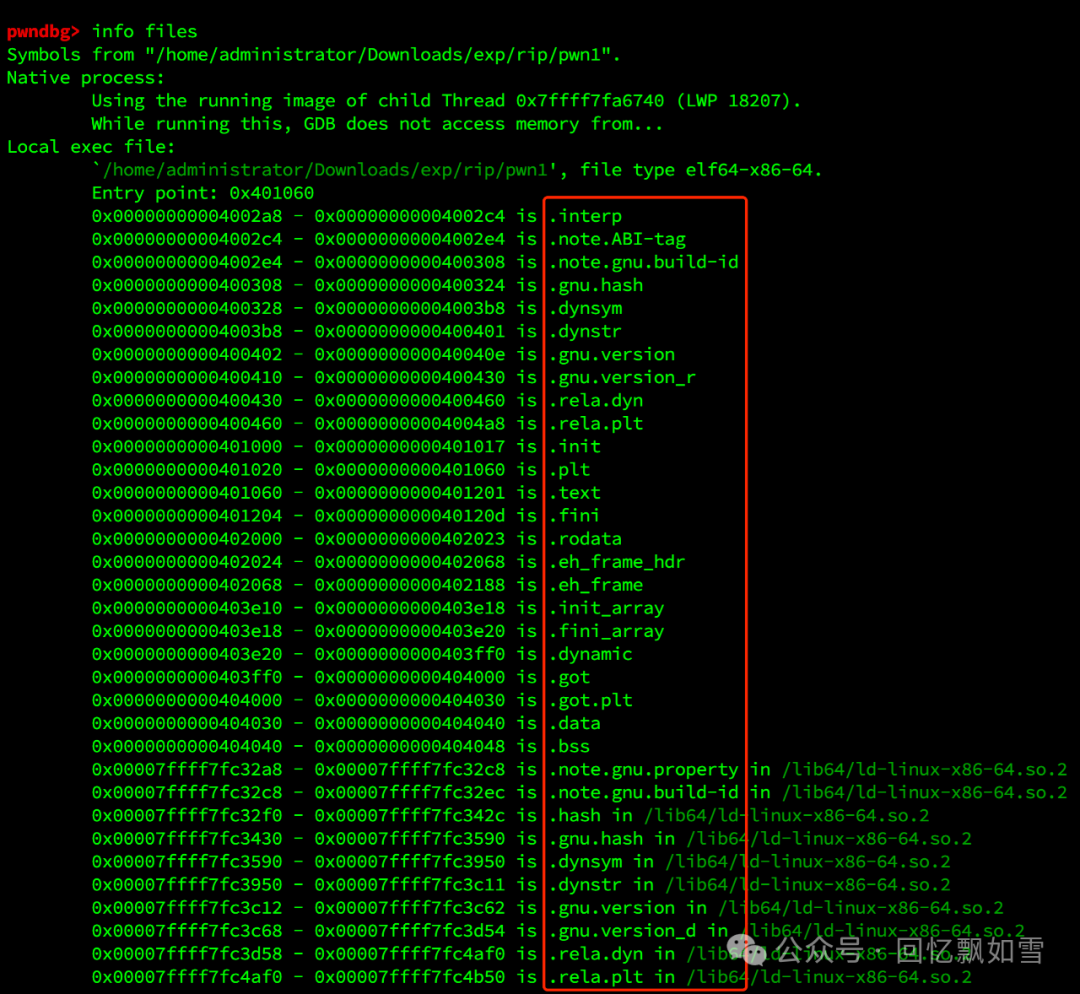The width and height of the screenshot is (1080, 994).
Task: Click ld-linux path on the .dynstr row
Action: pyautogui.click(x=808, y=885)
